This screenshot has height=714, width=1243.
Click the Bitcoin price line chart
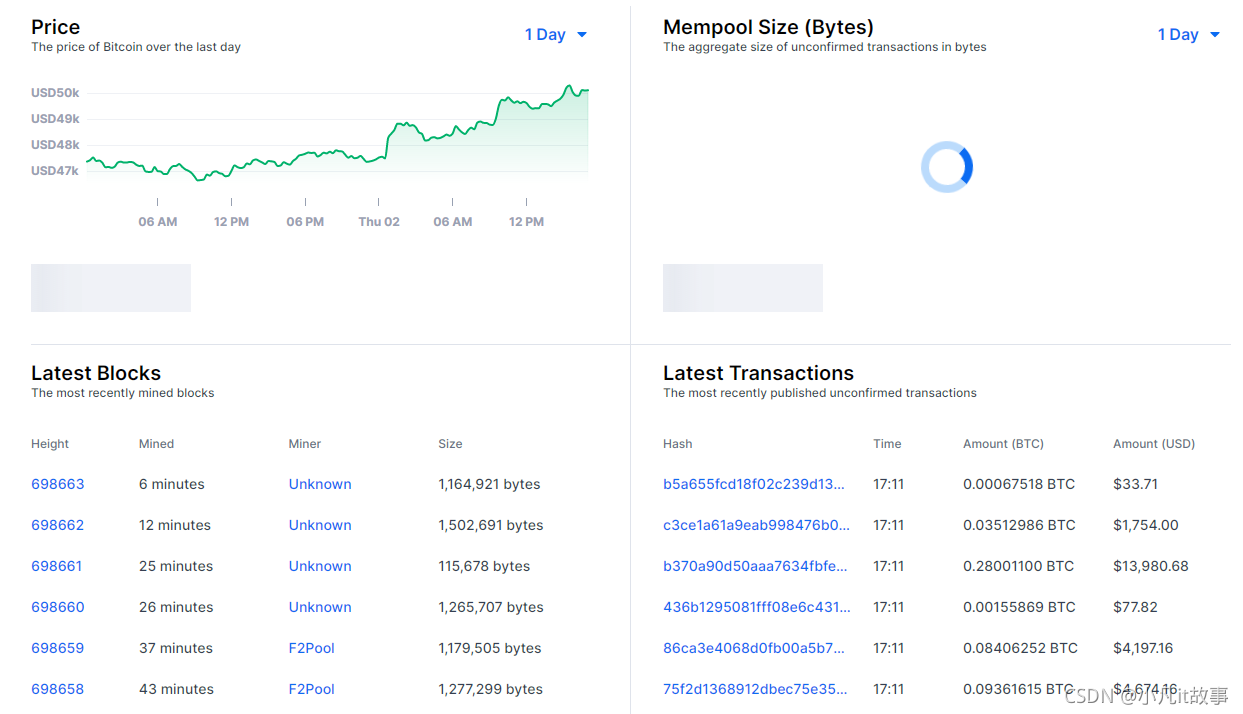[x=337, y=133]
